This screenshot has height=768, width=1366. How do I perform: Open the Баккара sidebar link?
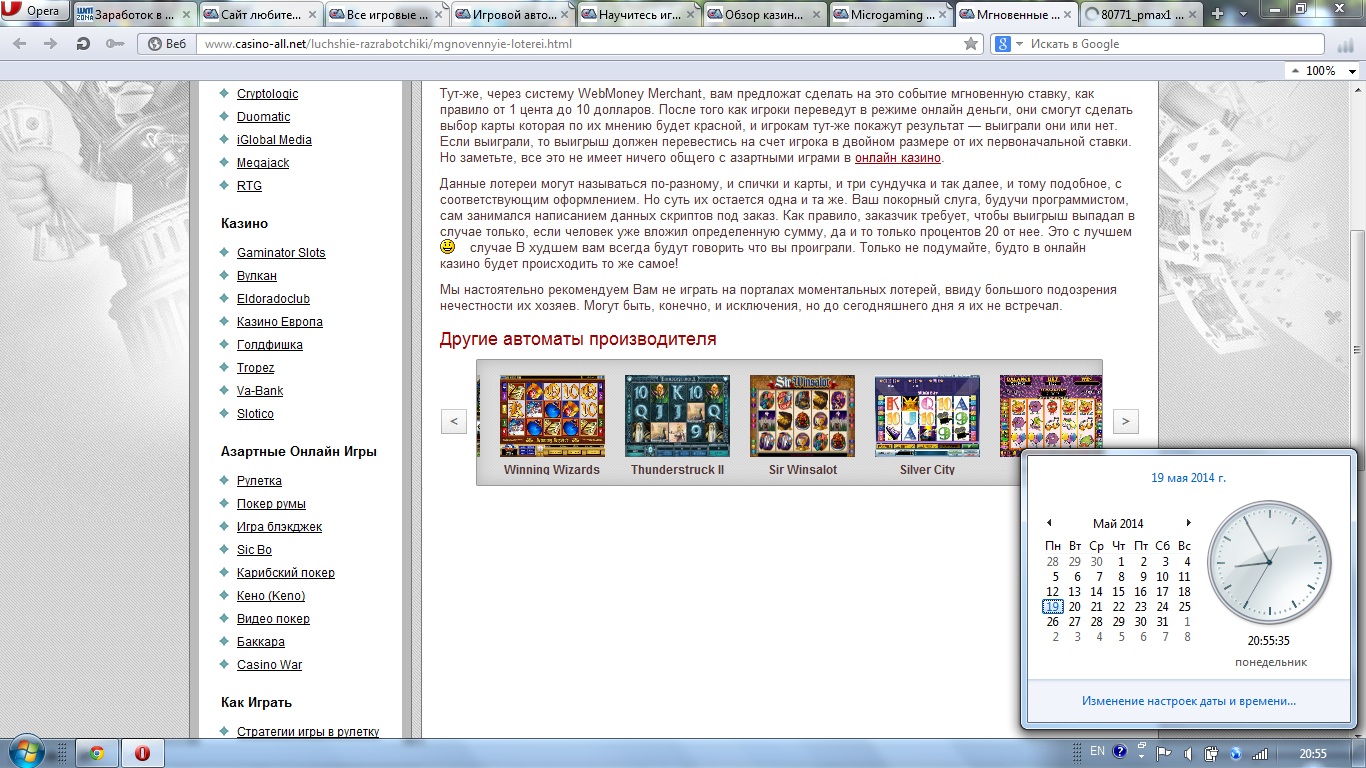pos(261,642)
